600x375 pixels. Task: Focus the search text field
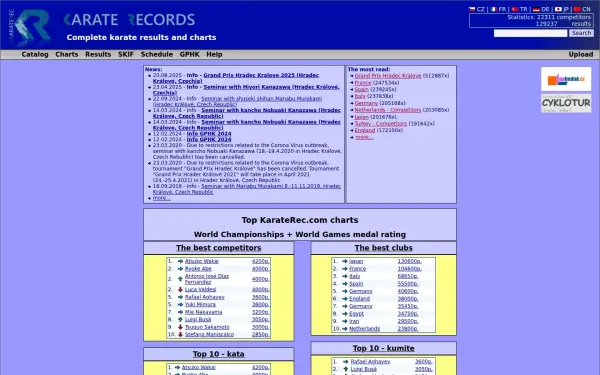pos(530,33)
